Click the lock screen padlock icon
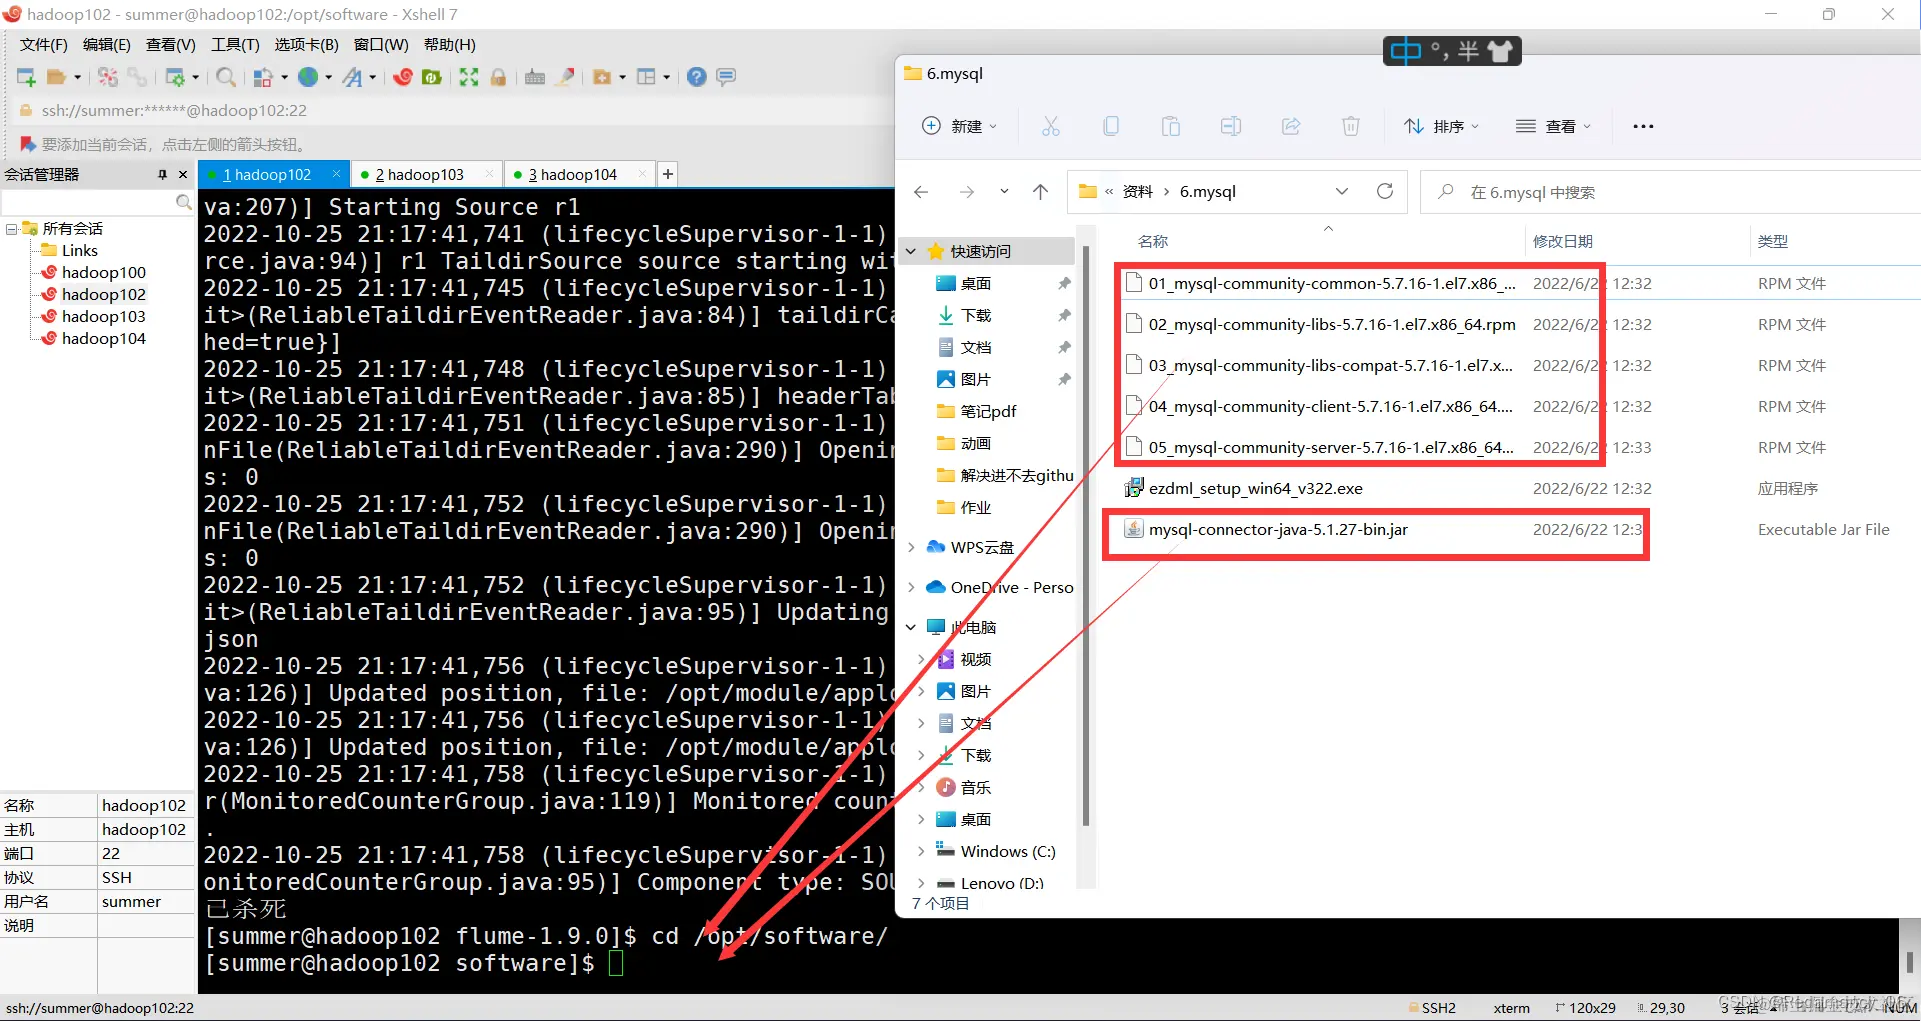 coord(498,77)
